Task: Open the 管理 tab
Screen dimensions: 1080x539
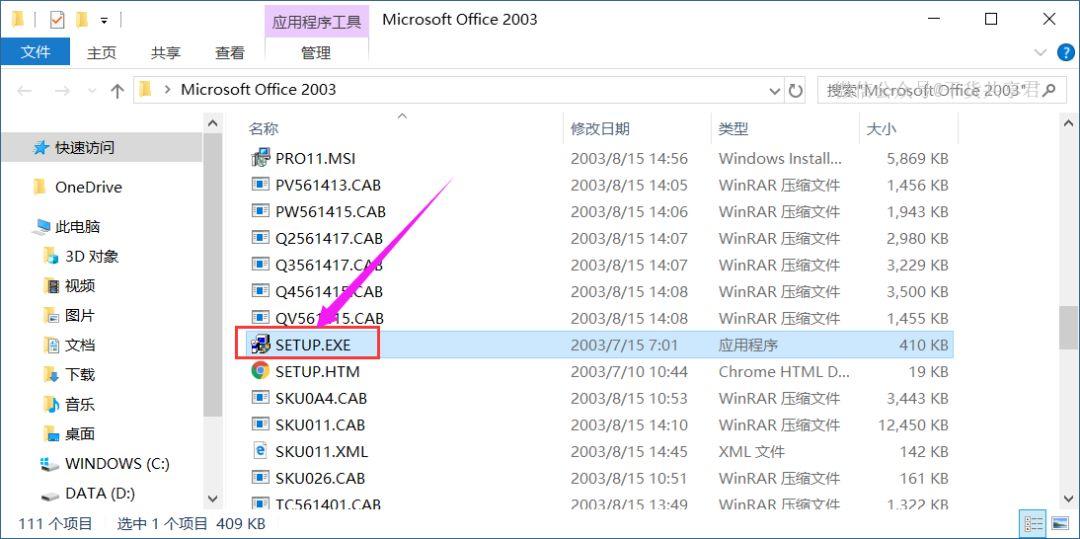Action: coord(316,52)
